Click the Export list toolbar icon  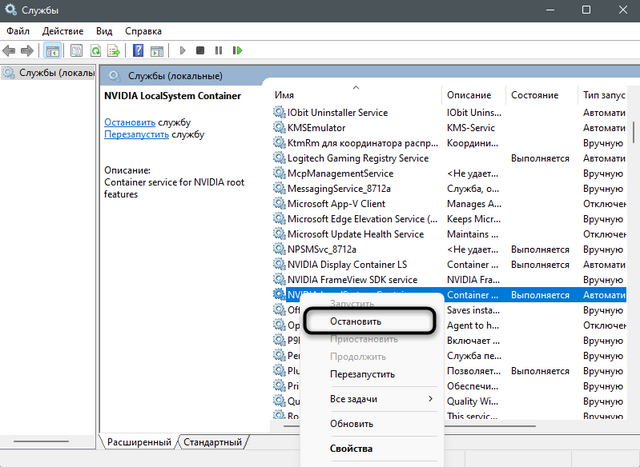[113, 51]
